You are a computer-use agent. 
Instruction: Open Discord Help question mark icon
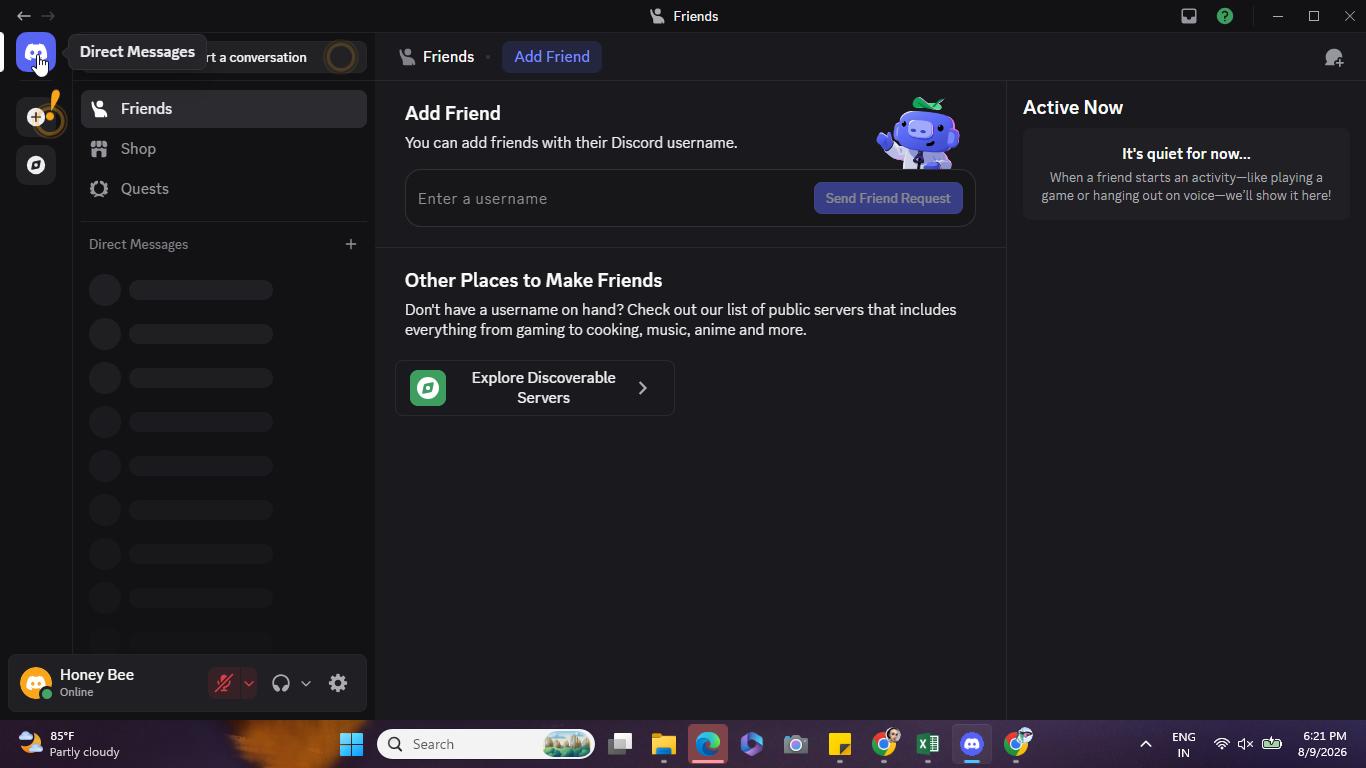pos(1225,16)
